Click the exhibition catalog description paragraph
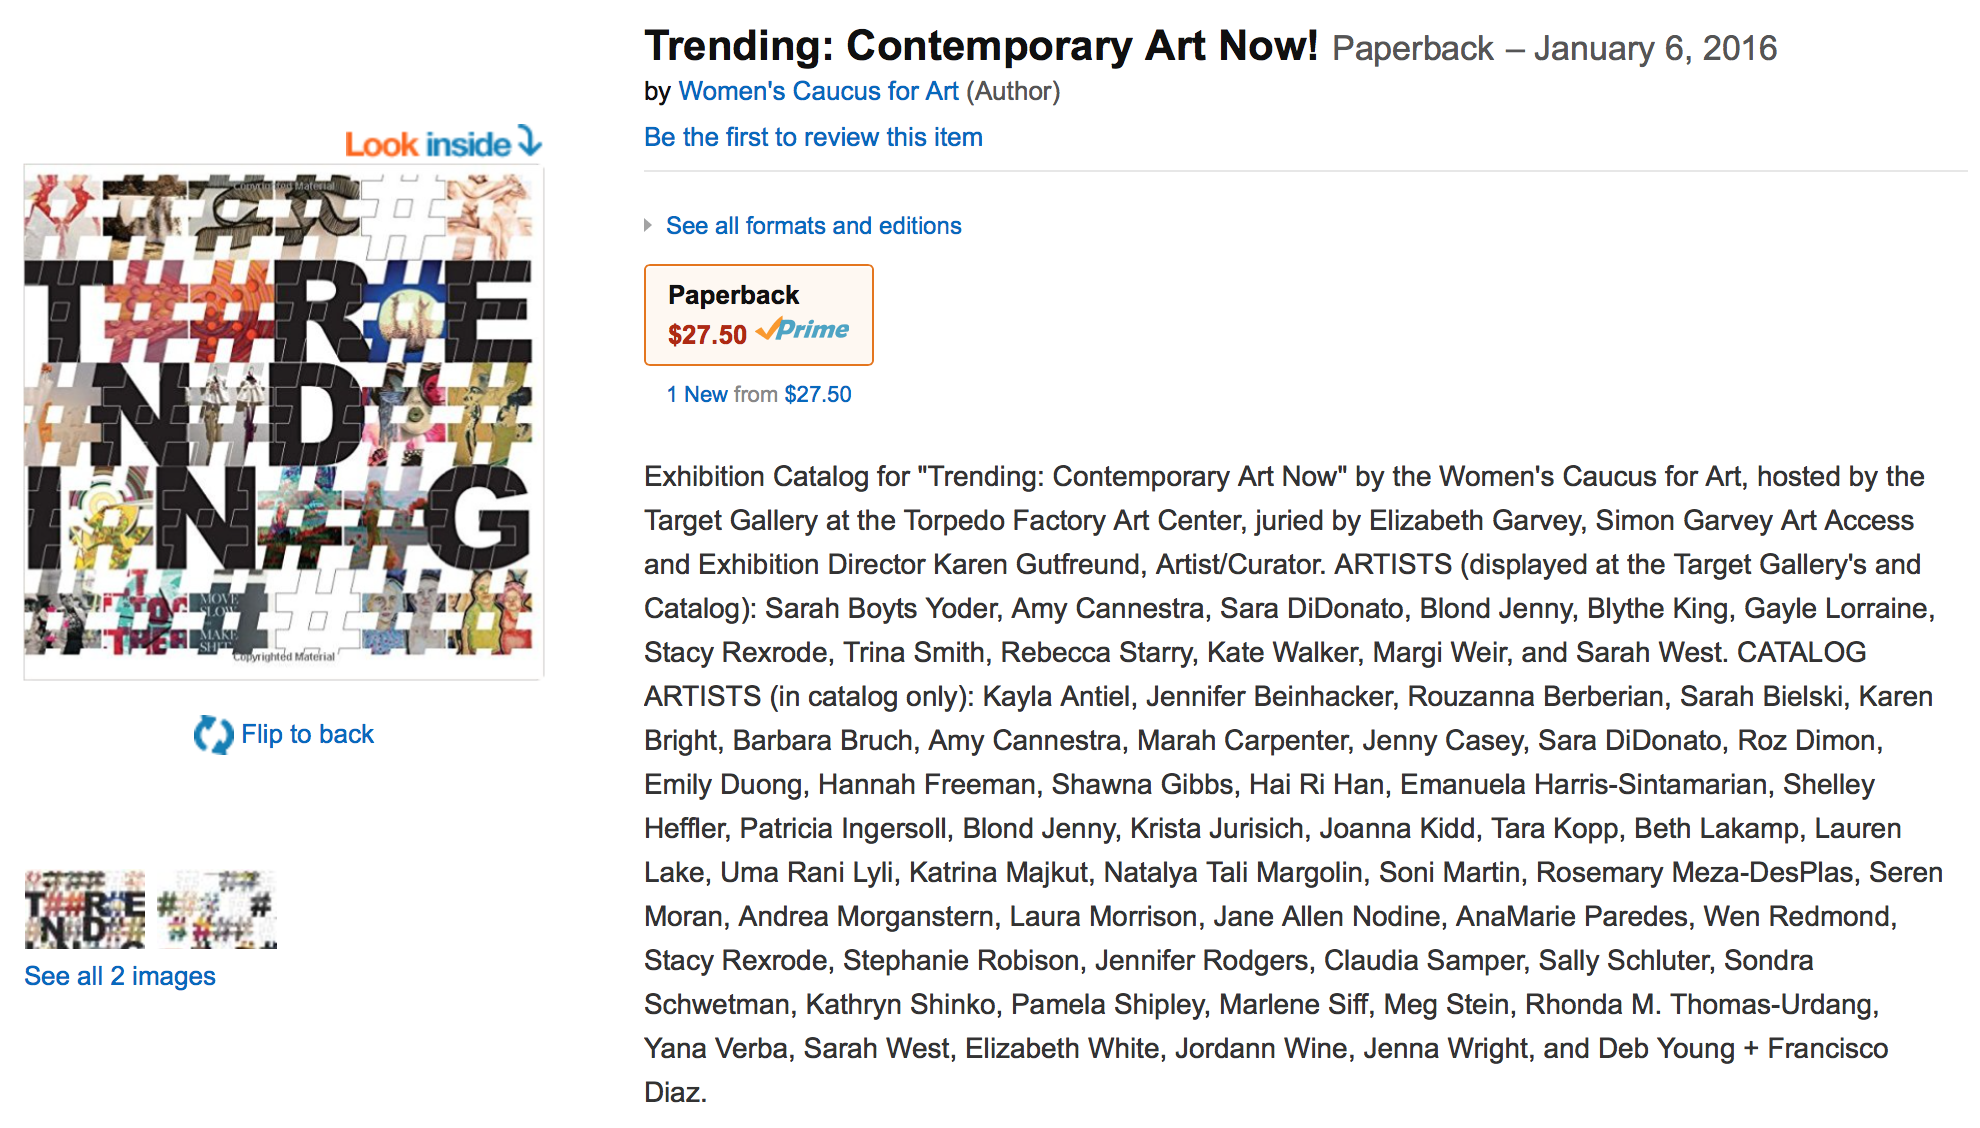Image resolution: width=1980 pixels, height=1128 pixels. (x=1293, y=784)
